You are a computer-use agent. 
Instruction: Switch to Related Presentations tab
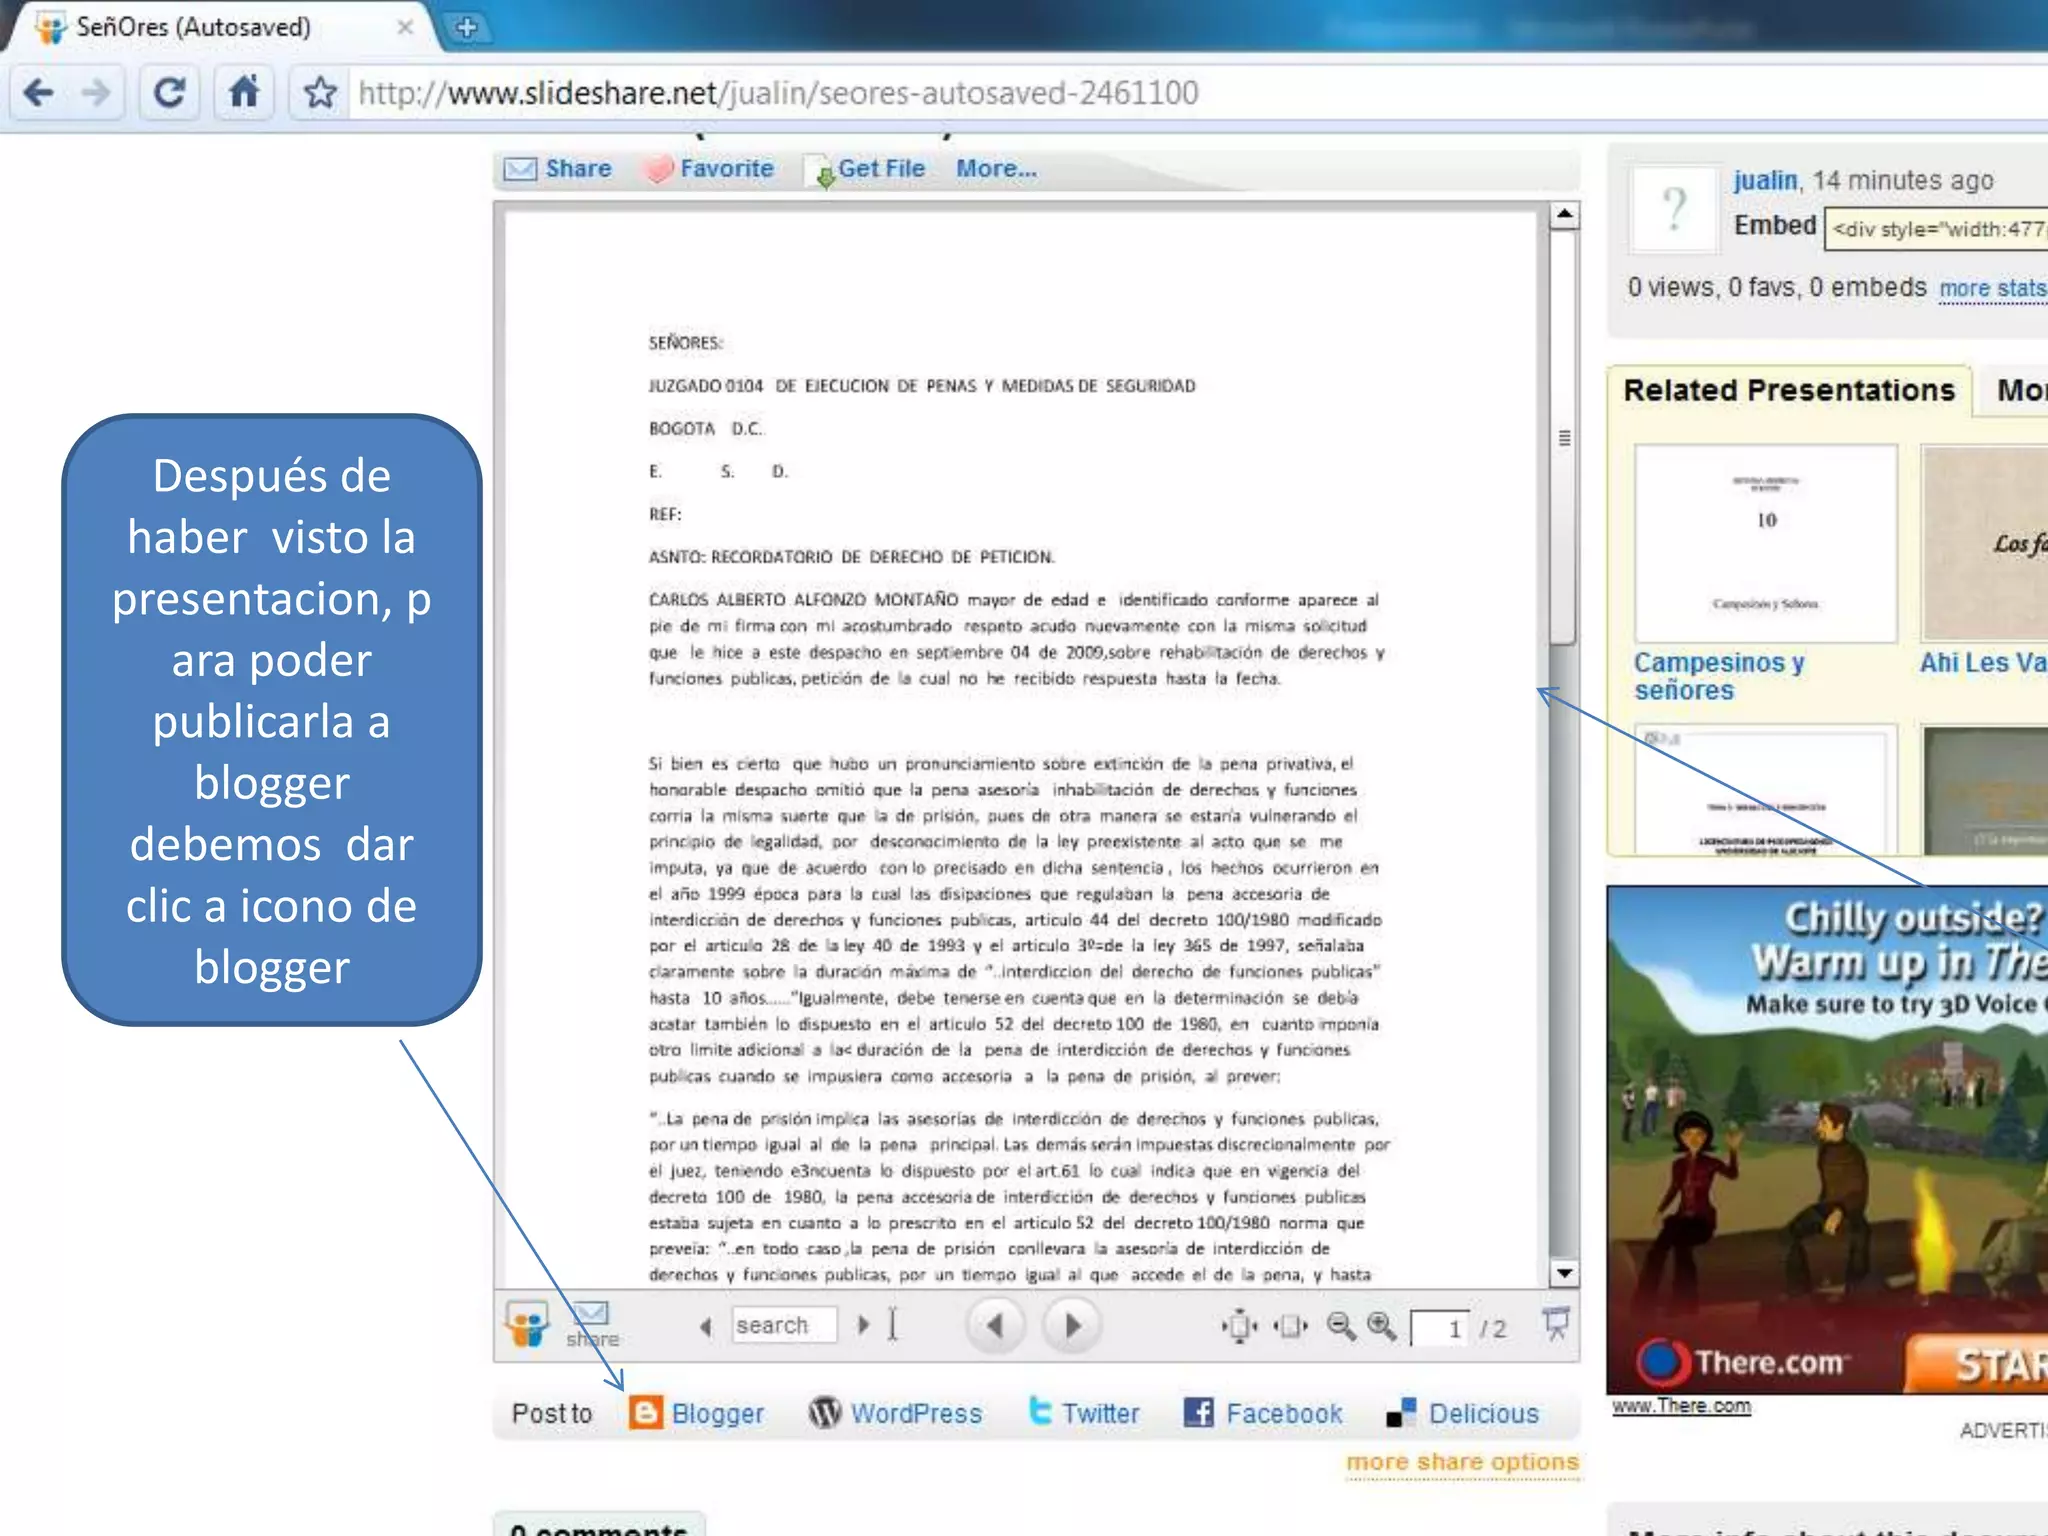point(1788,390)
